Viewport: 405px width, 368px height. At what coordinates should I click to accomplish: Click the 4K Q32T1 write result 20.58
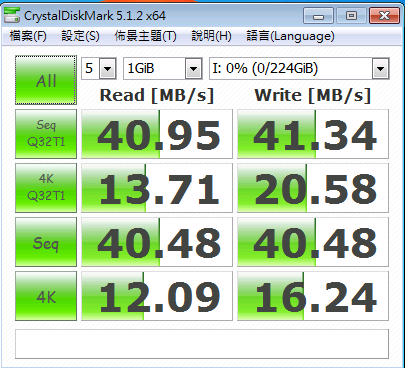click(x=313, y=188)
